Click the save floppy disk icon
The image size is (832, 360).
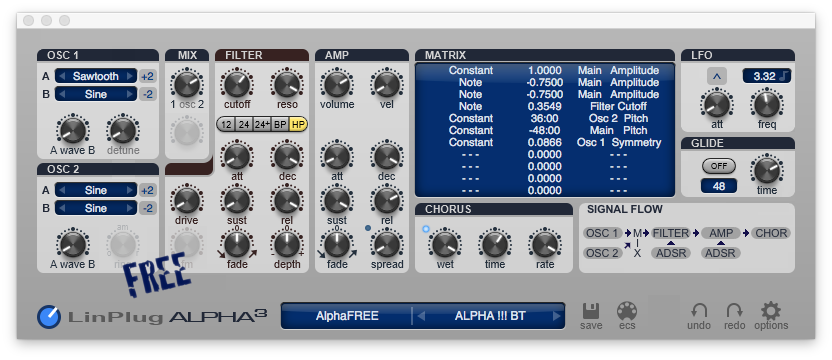click(x=591, y=311)
